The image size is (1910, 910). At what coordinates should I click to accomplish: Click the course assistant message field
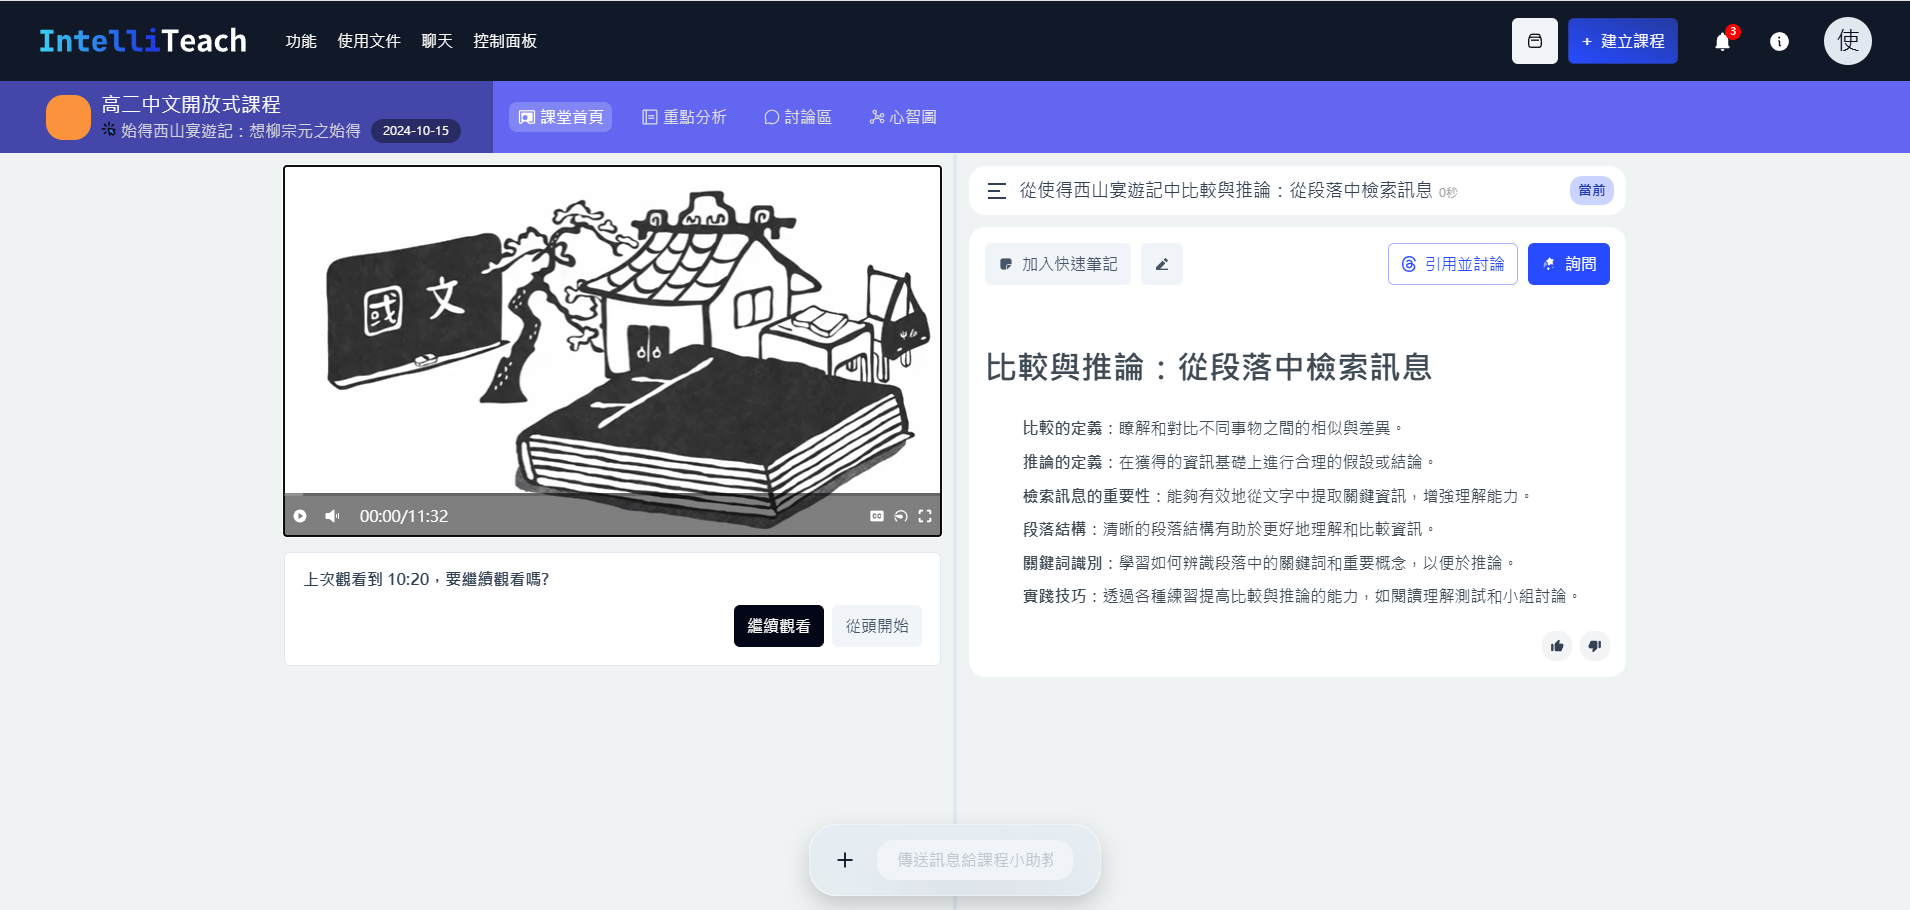975,860
